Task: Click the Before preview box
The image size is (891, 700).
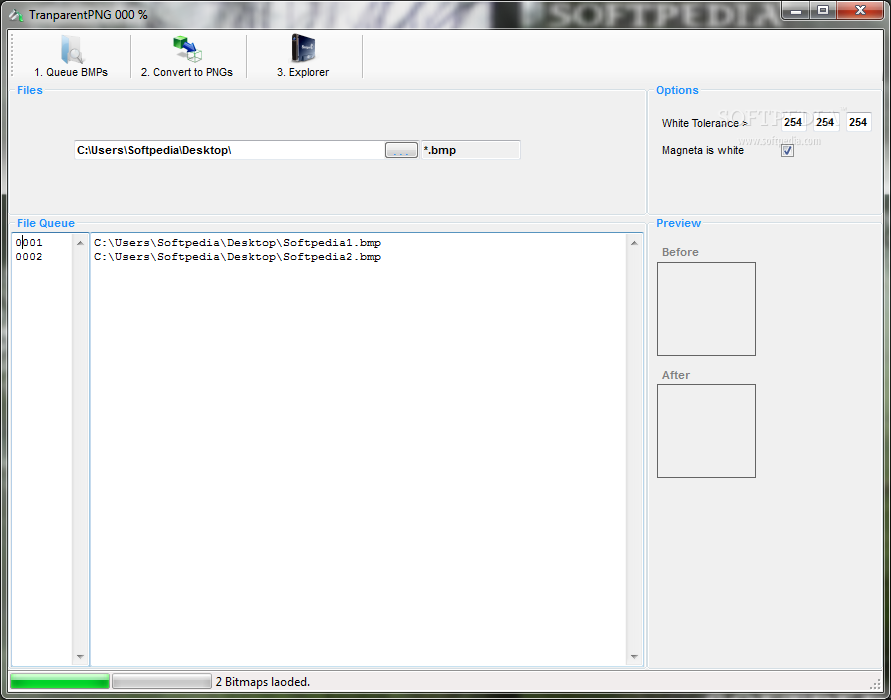Action: [x=706, y=309]
